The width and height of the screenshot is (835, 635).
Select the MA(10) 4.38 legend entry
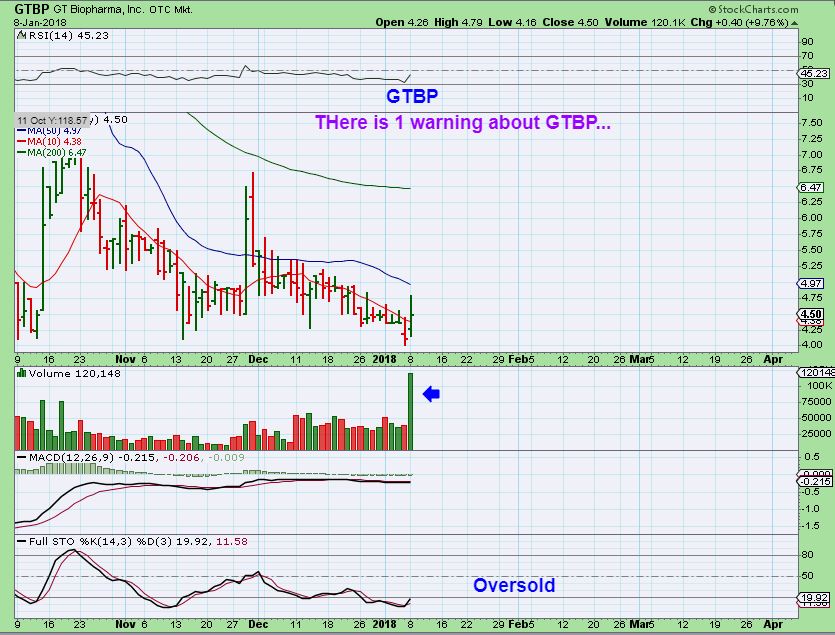(x=50, y=141)
